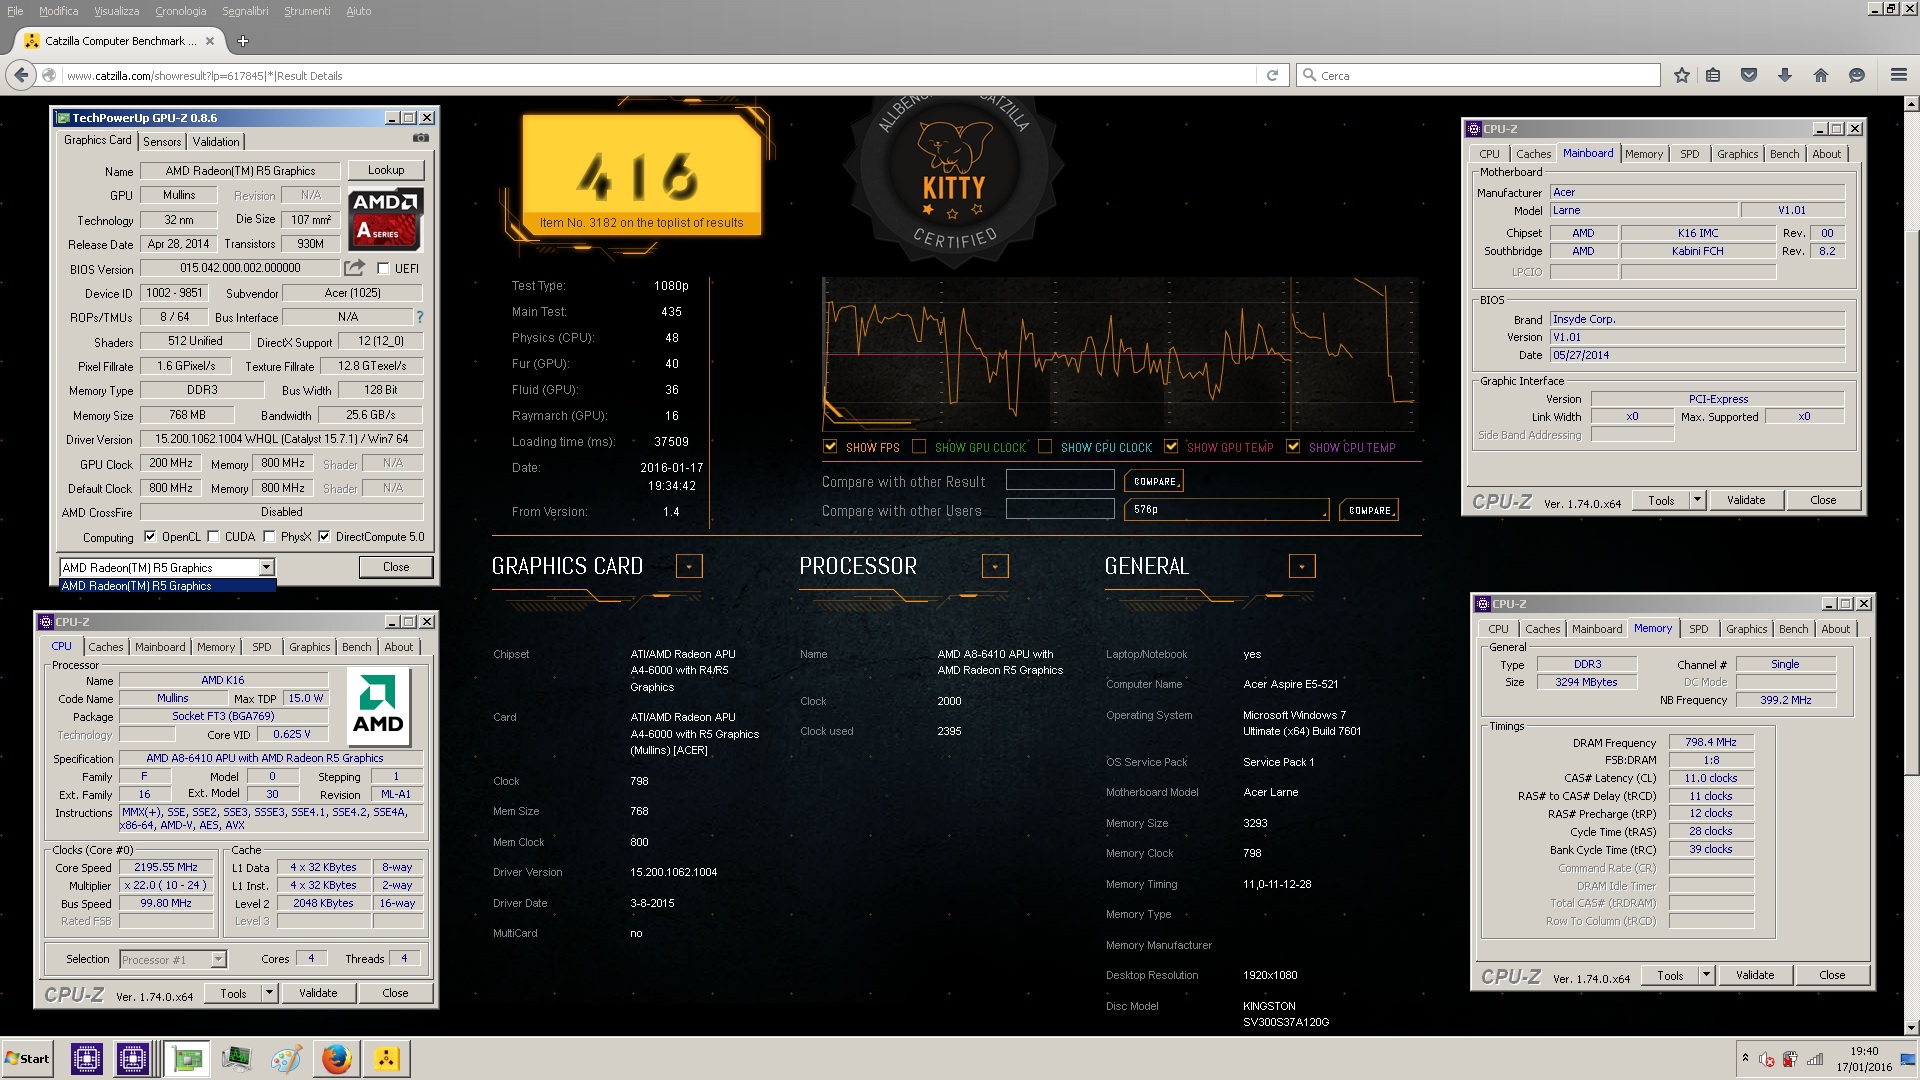Close the Catzilla Computer Benchmark tab
Viewport: 1920px width, 1080px height.
pyautogui.click(x=210, y=41)
